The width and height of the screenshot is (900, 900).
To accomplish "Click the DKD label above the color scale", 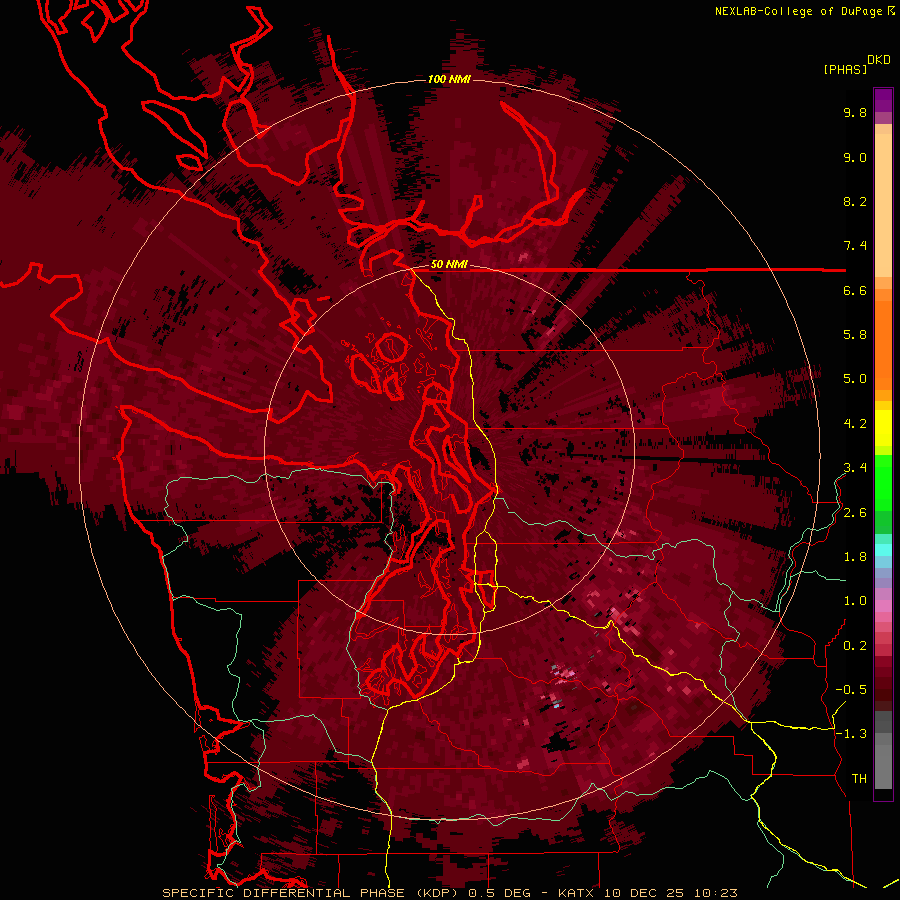I will 879,60.
